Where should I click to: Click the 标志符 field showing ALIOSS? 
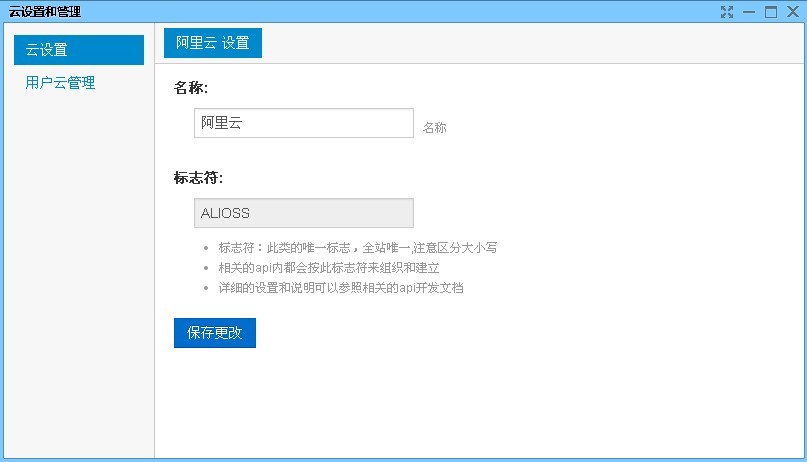[304, 213]
